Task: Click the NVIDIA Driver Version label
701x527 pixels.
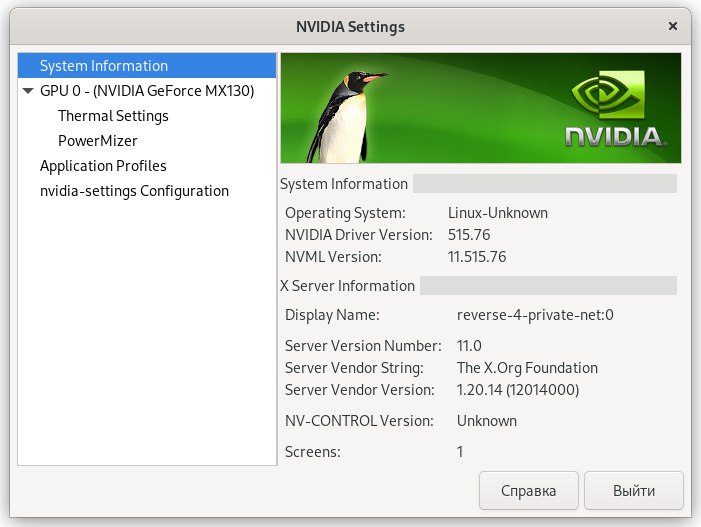Action: 359,235
